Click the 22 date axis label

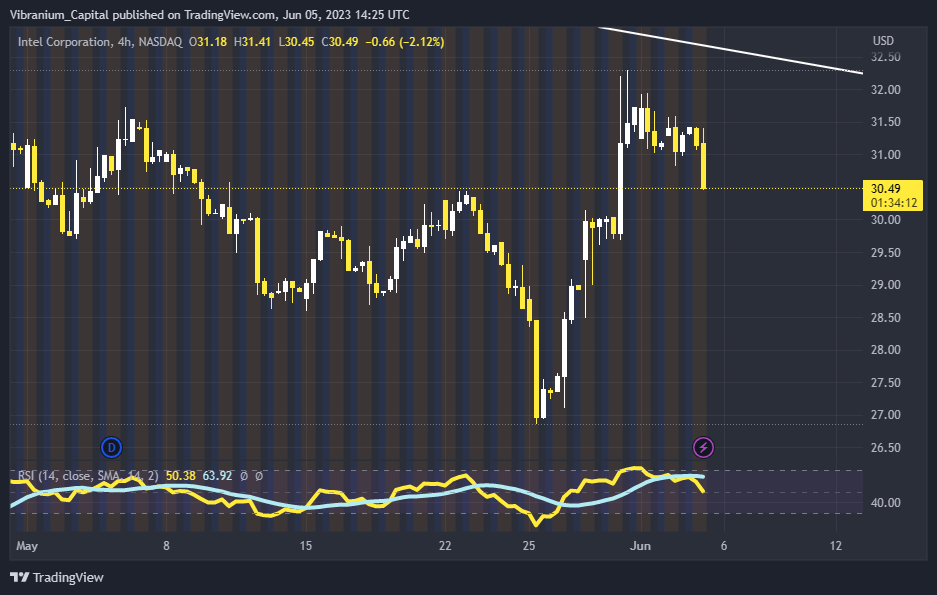[445, 545]
